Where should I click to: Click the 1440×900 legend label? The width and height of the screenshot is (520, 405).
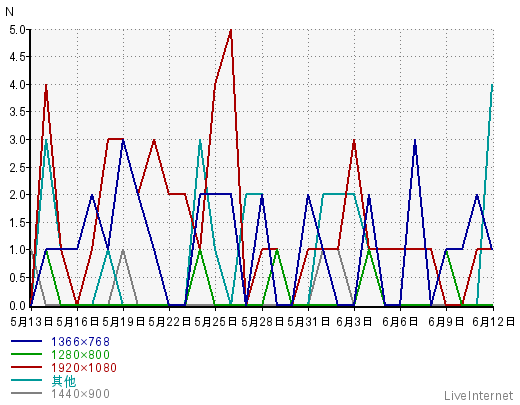80,394
